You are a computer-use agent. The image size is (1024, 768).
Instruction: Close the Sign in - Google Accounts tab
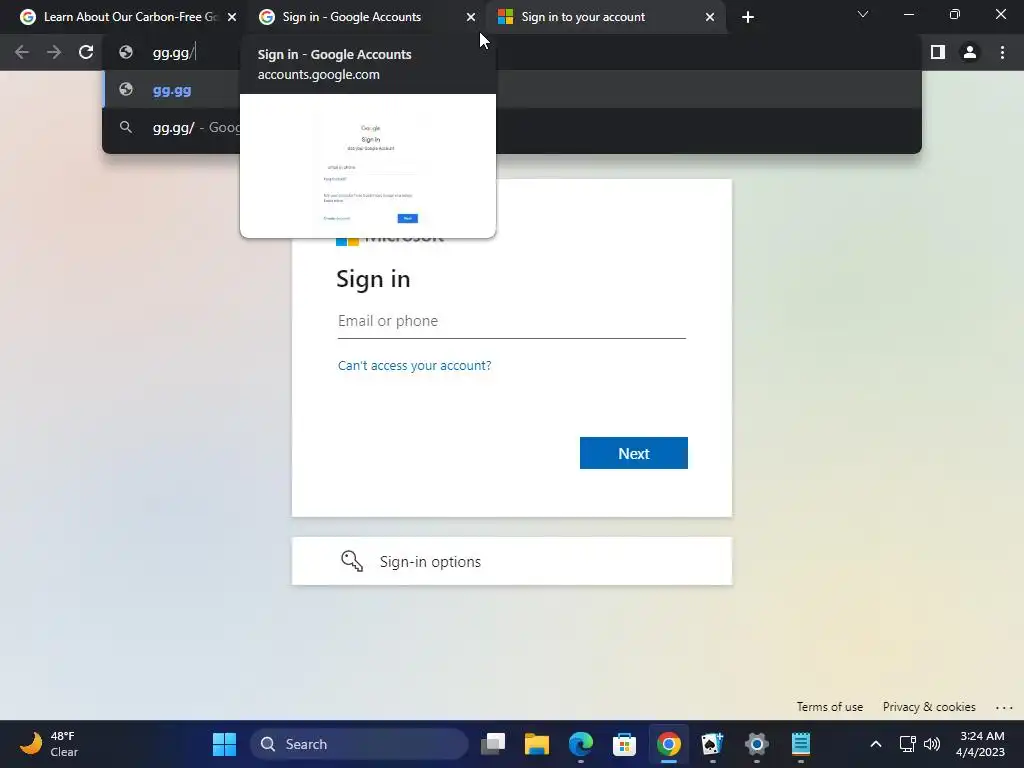pos(471,17)
